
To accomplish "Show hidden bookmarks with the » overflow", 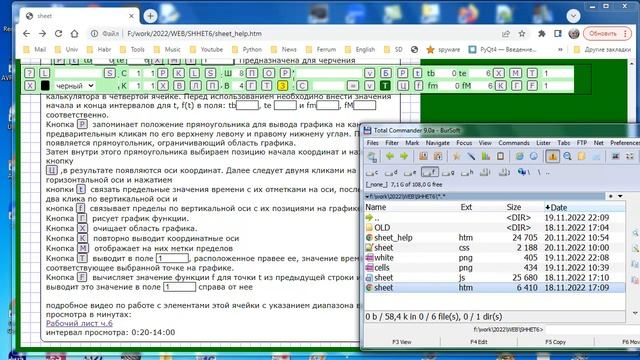I will click(560, 49).
